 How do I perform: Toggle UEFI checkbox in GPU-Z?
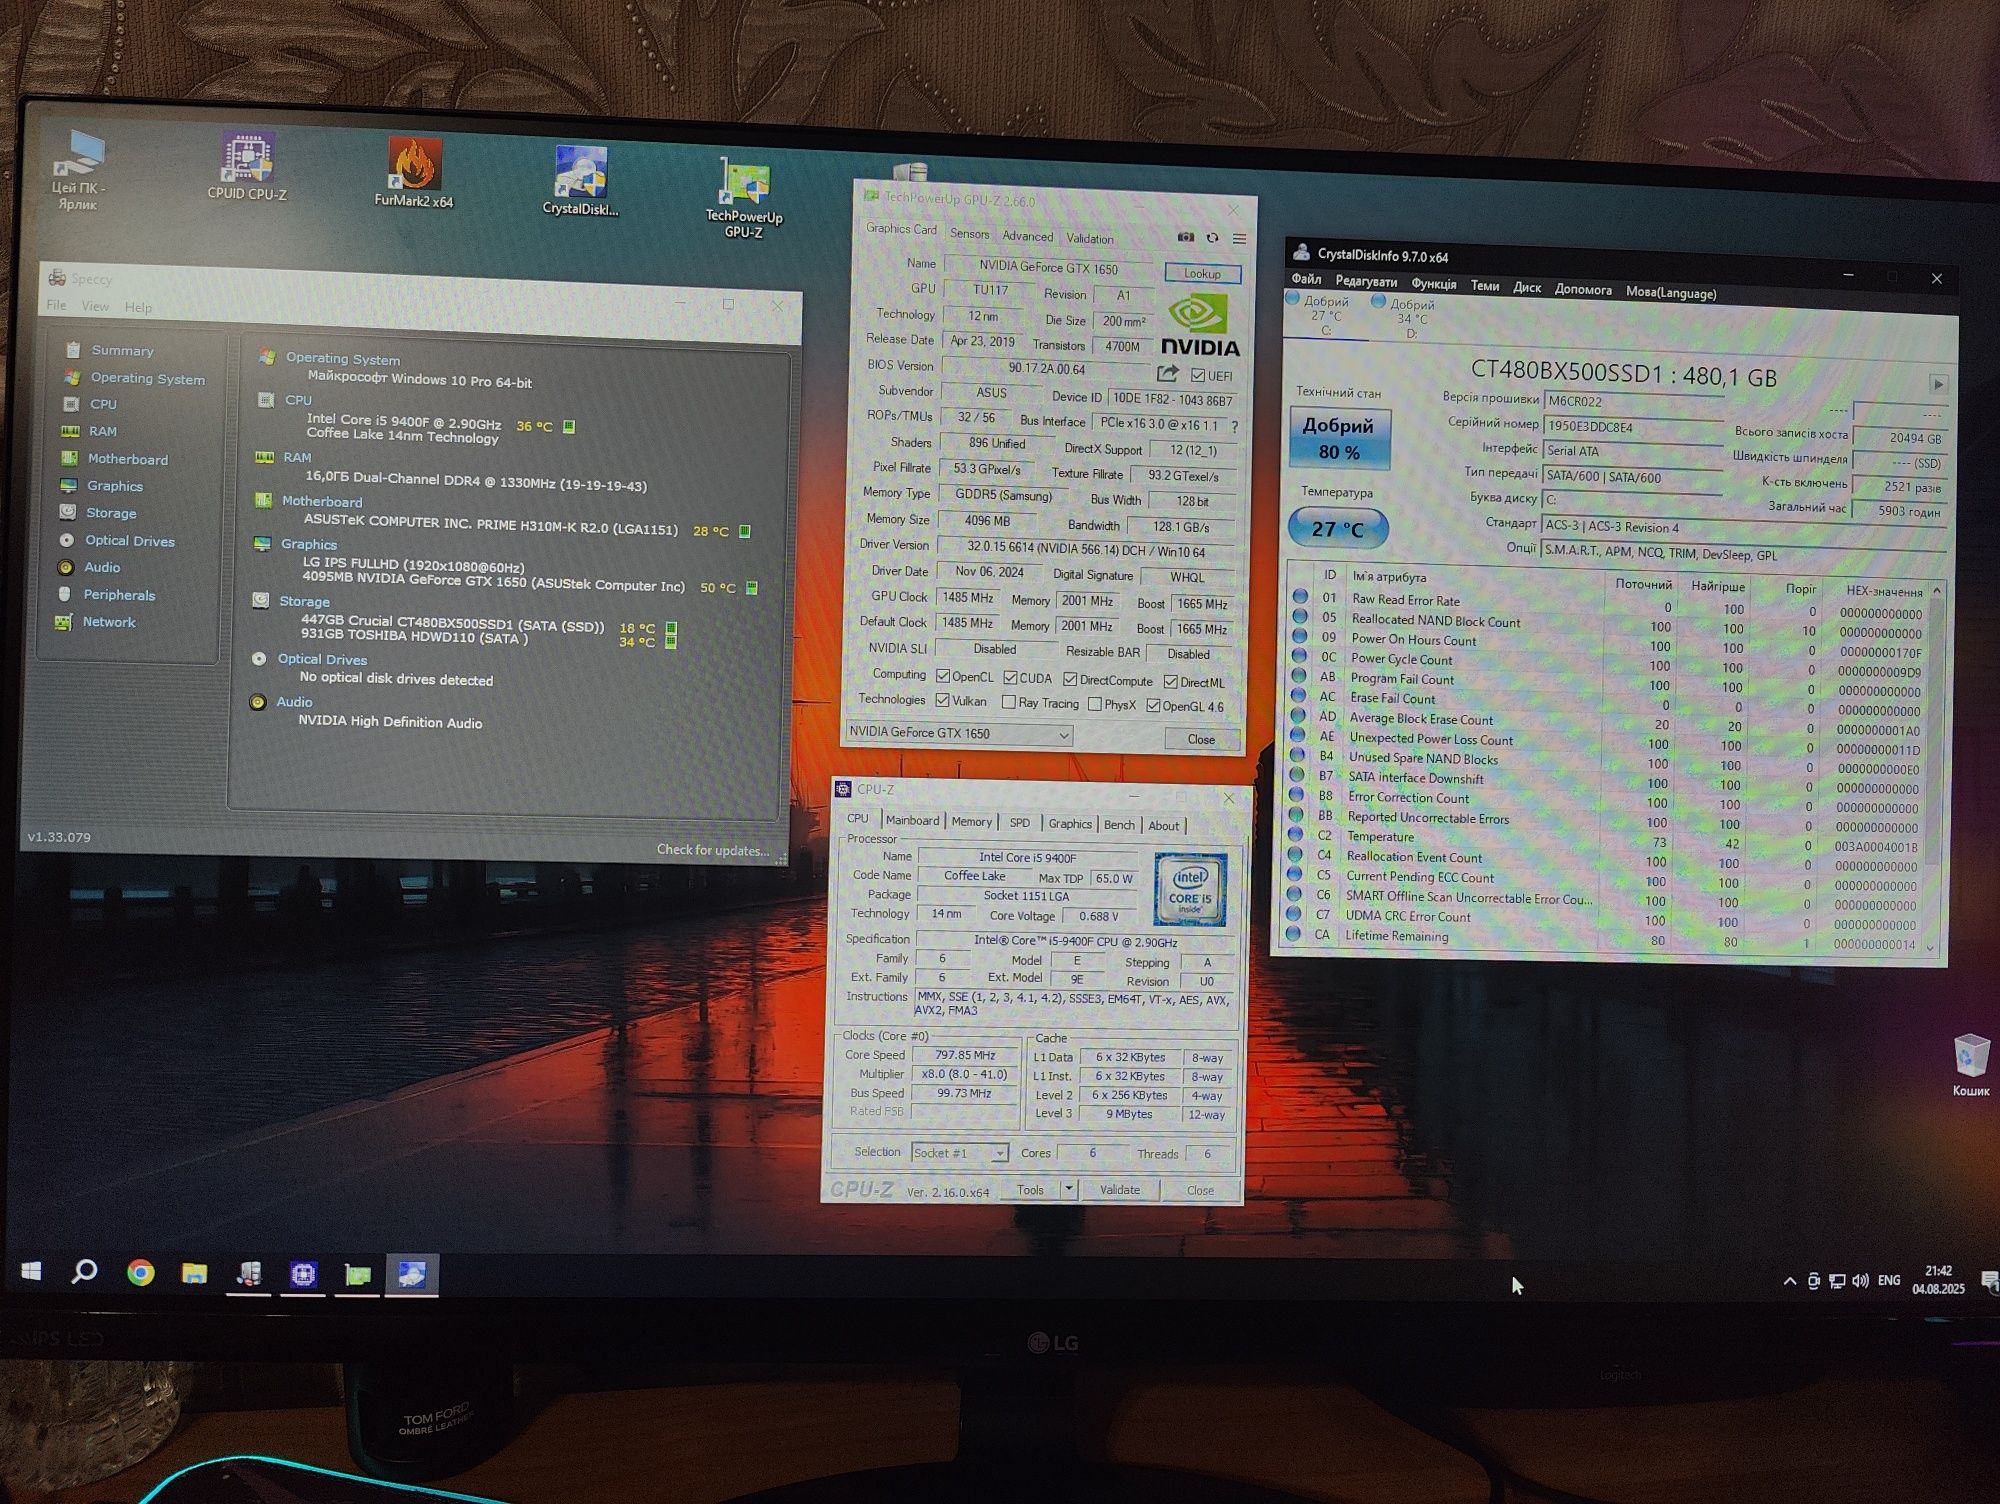pos(1198,376)
